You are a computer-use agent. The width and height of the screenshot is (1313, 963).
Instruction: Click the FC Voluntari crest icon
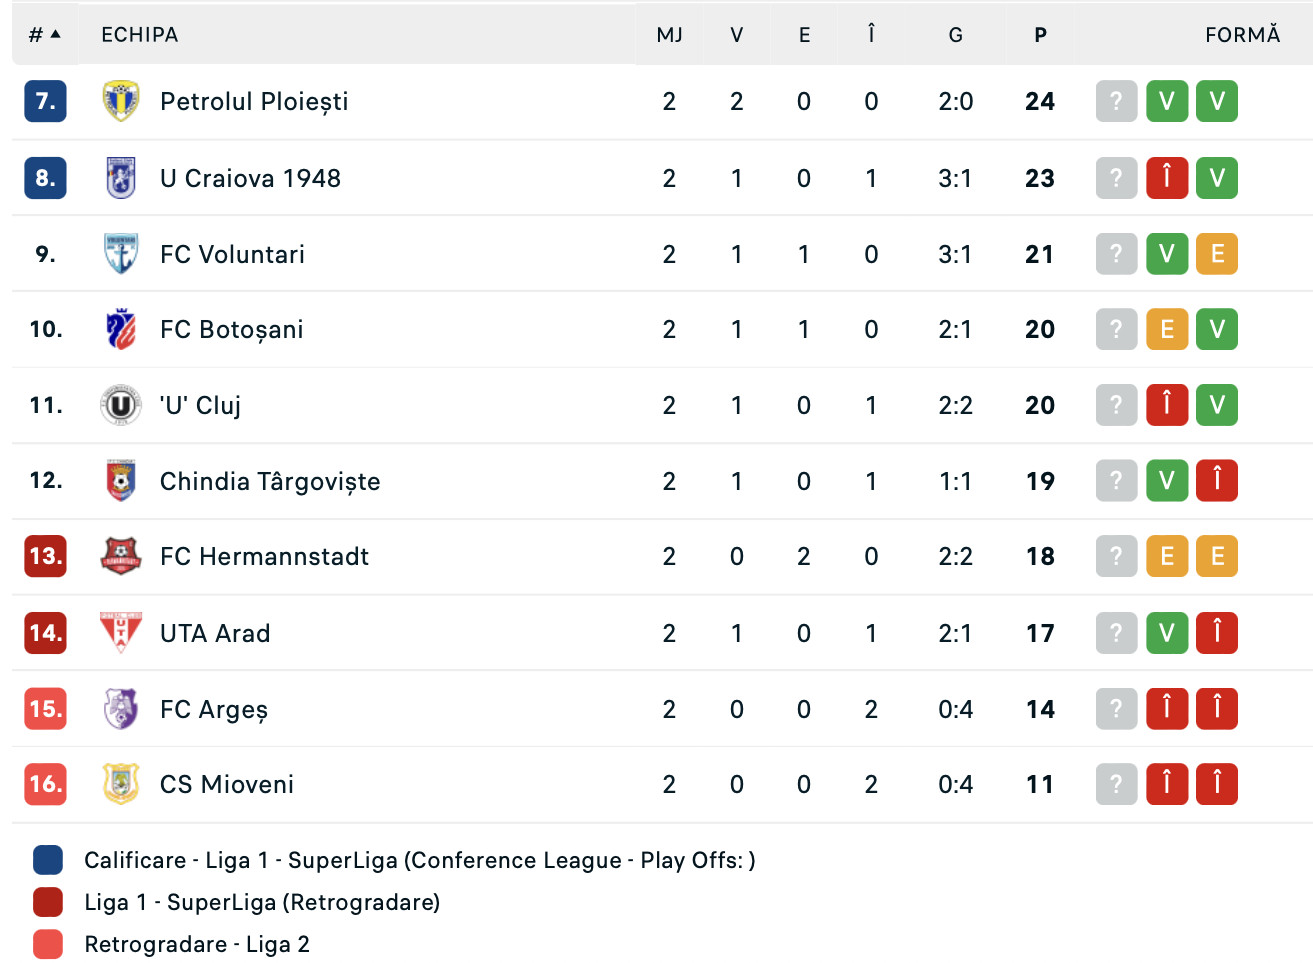[121, 254]
